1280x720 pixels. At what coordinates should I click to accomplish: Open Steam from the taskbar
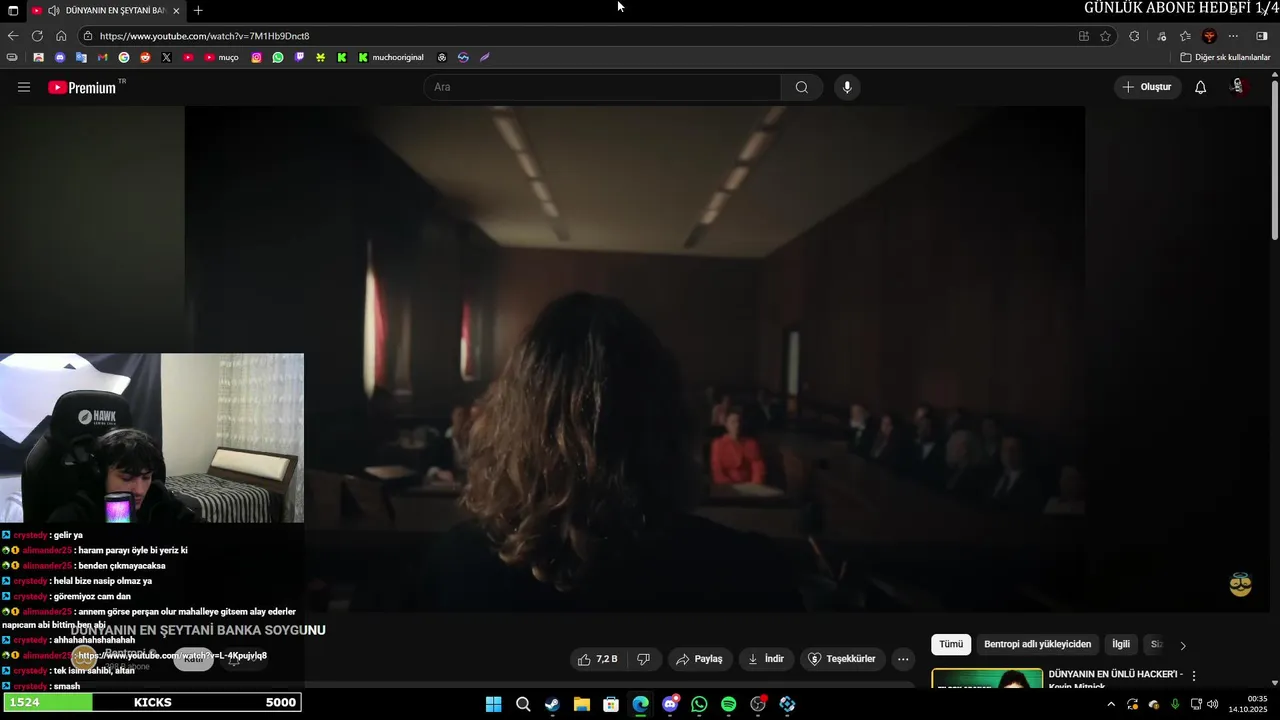552,704
